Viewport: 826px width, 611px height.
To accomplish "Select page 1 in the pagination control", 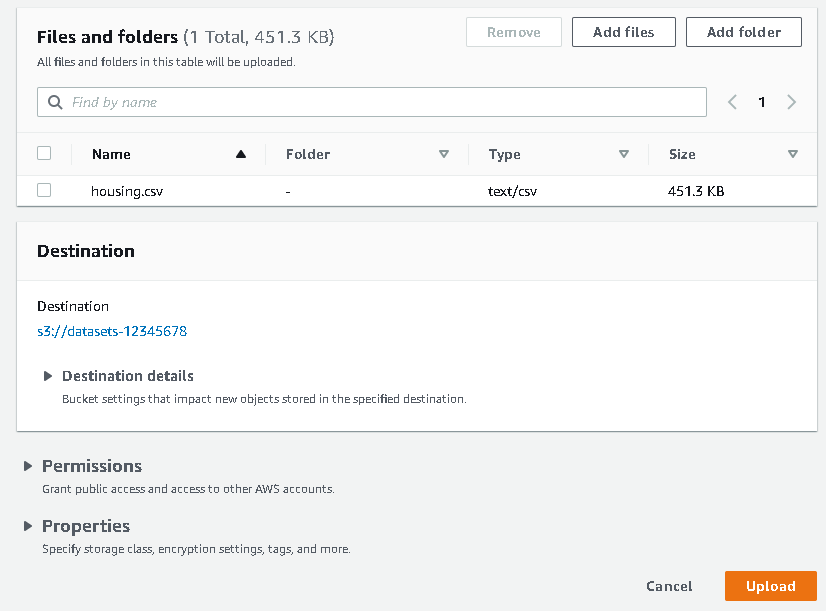I will [761, 102].
